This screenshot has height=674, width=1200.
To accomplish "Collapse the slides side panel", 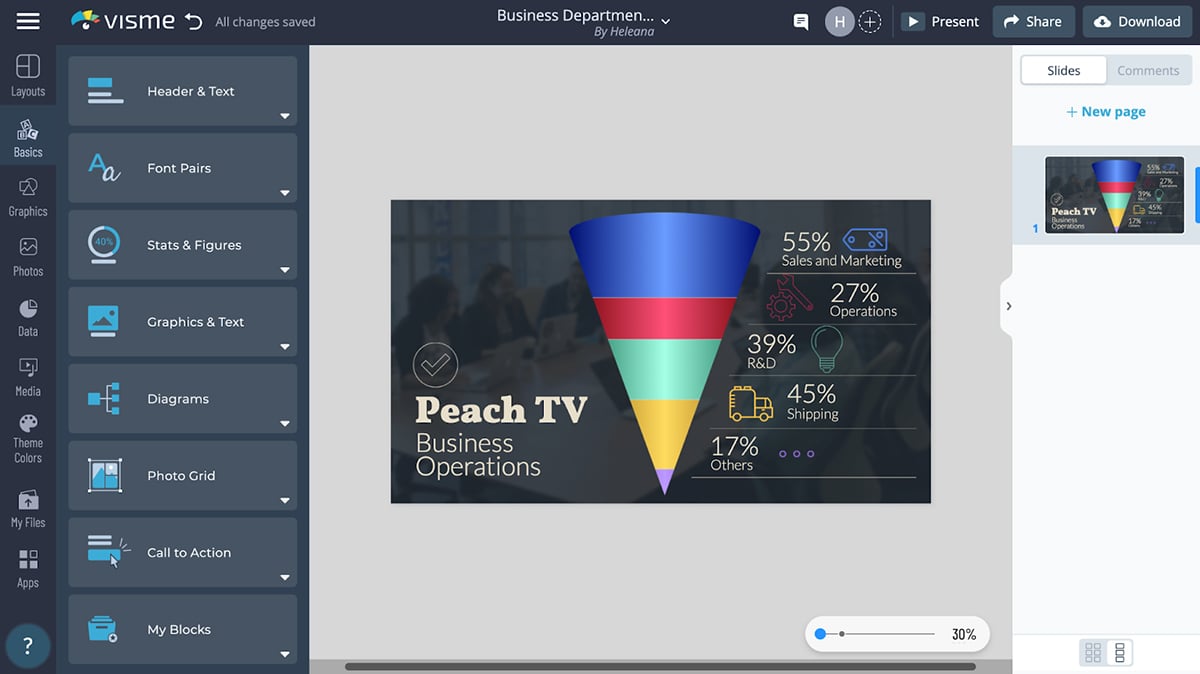I will (x=1008, y=306).
